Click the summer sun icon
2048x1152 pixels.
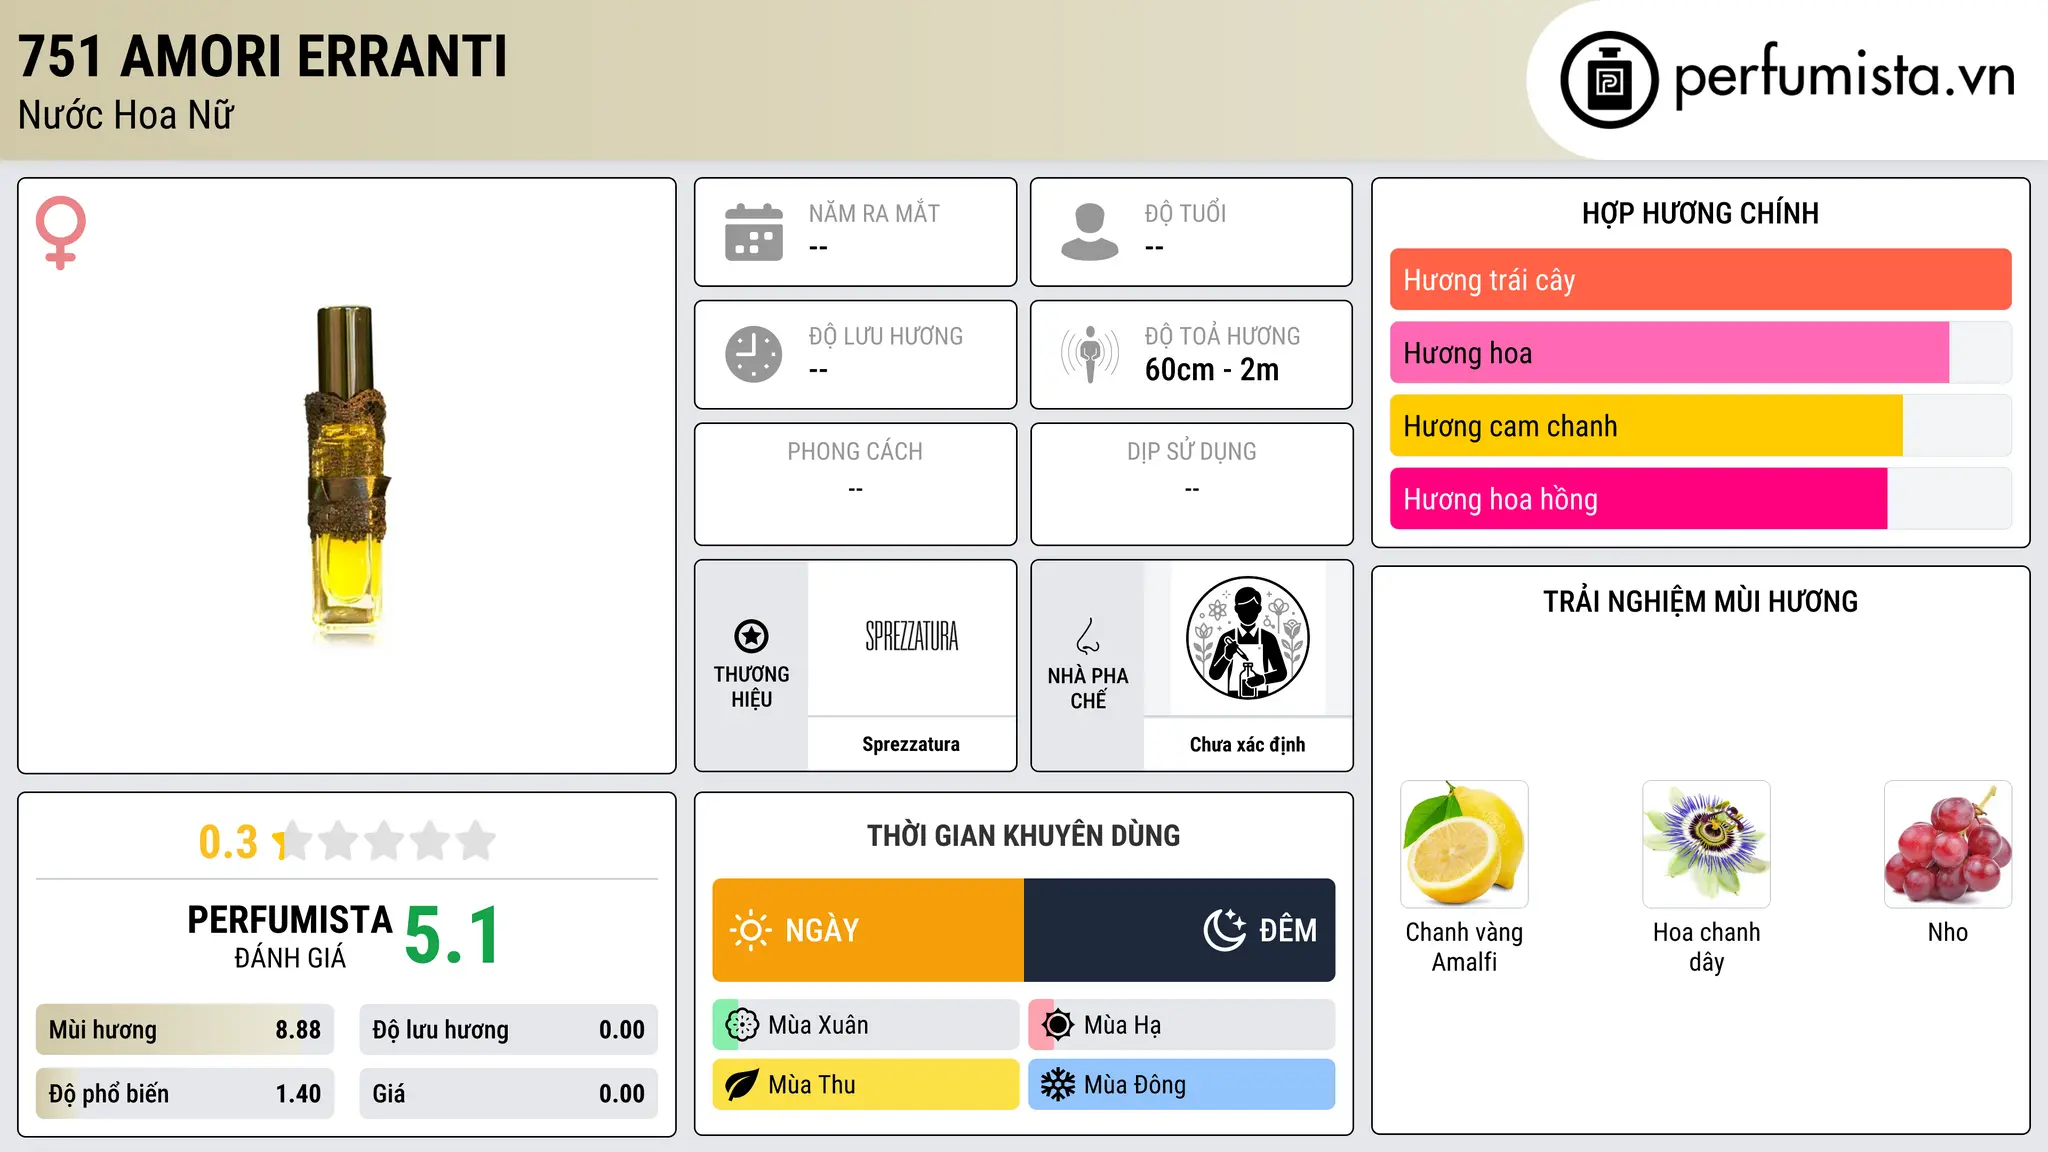coord(1058,1025)
